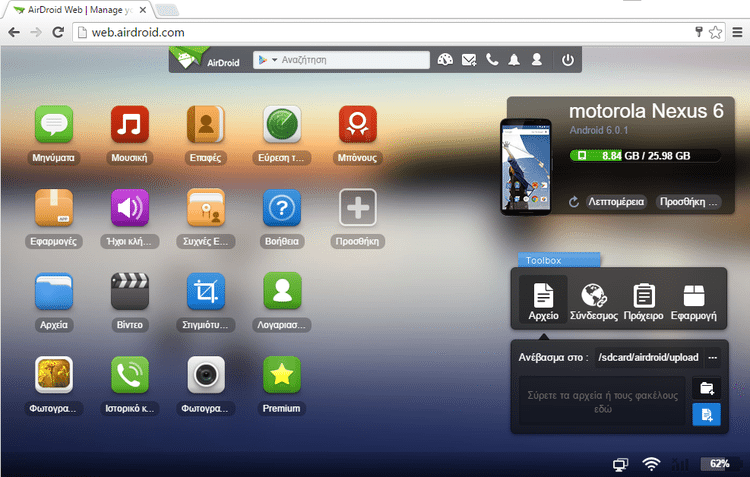Screen dimensions: 750x477
Task: Open the Φωτογρα... camera app
Action: pos(206,375)
